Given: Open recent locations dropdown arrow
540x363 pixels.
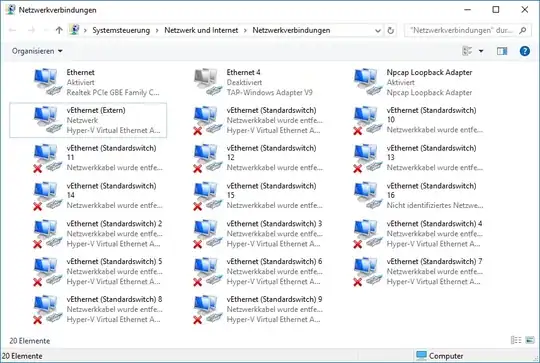Looking at the screenshot, I should coord(46,31).
